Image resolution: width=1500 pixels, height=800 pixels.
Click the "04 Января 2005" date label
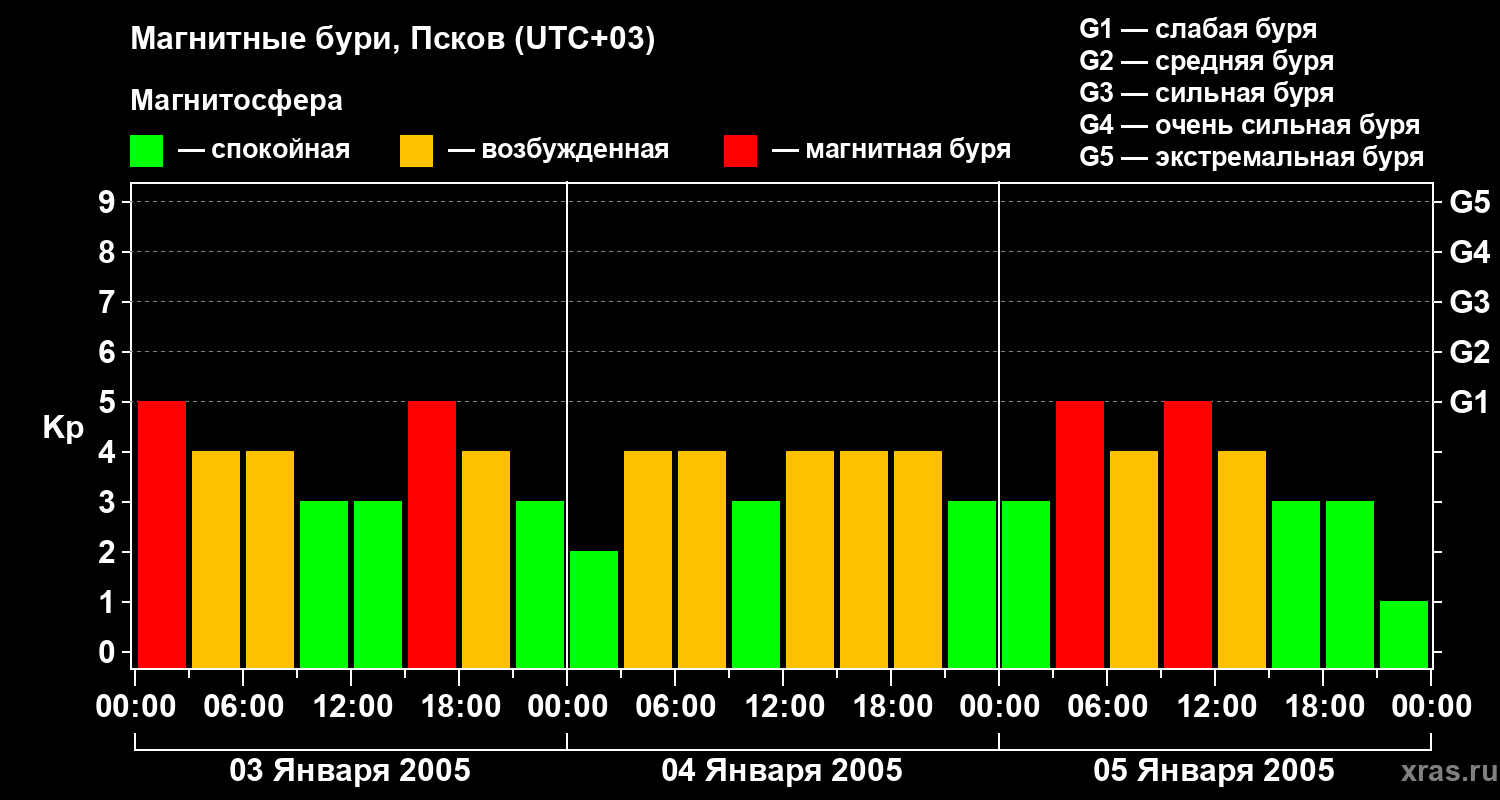[782, 771]
